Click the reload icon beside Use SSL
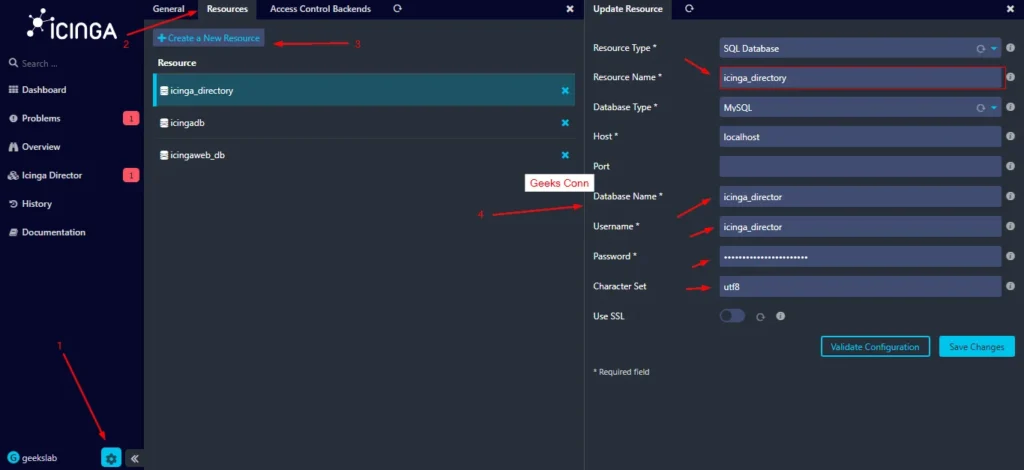 (760, 317)
